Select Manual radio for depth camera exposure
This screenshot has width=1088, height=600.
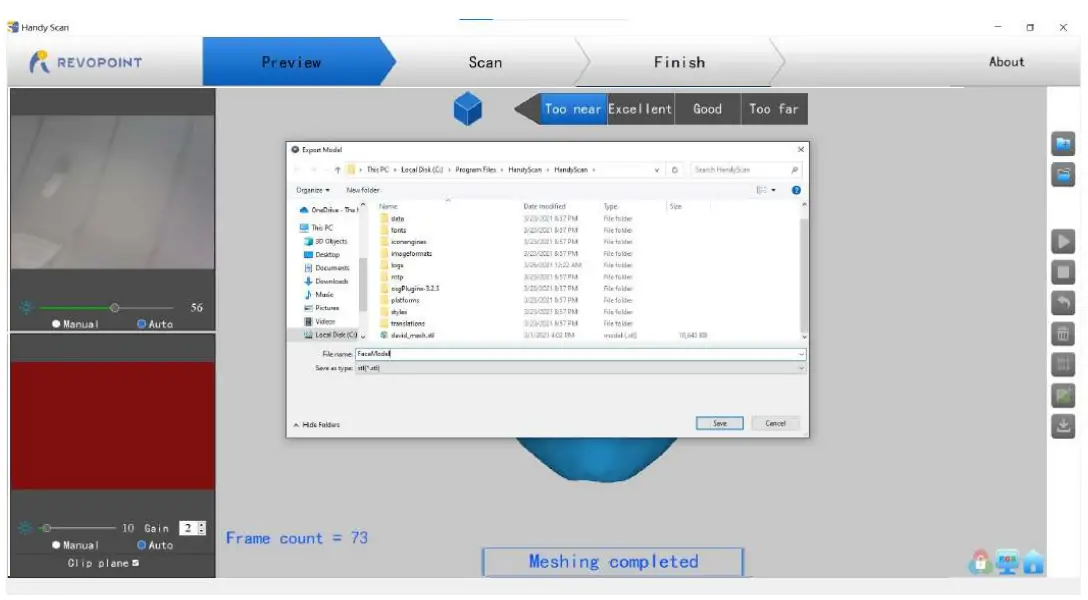click(56, 545)
